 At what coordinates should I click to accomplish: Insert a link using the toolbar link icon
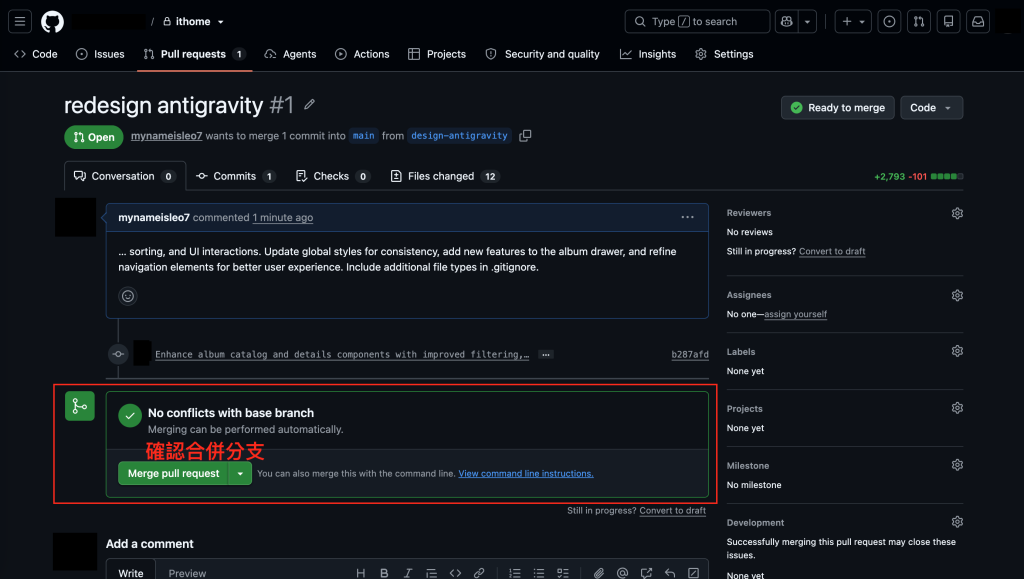pos(479,573)
